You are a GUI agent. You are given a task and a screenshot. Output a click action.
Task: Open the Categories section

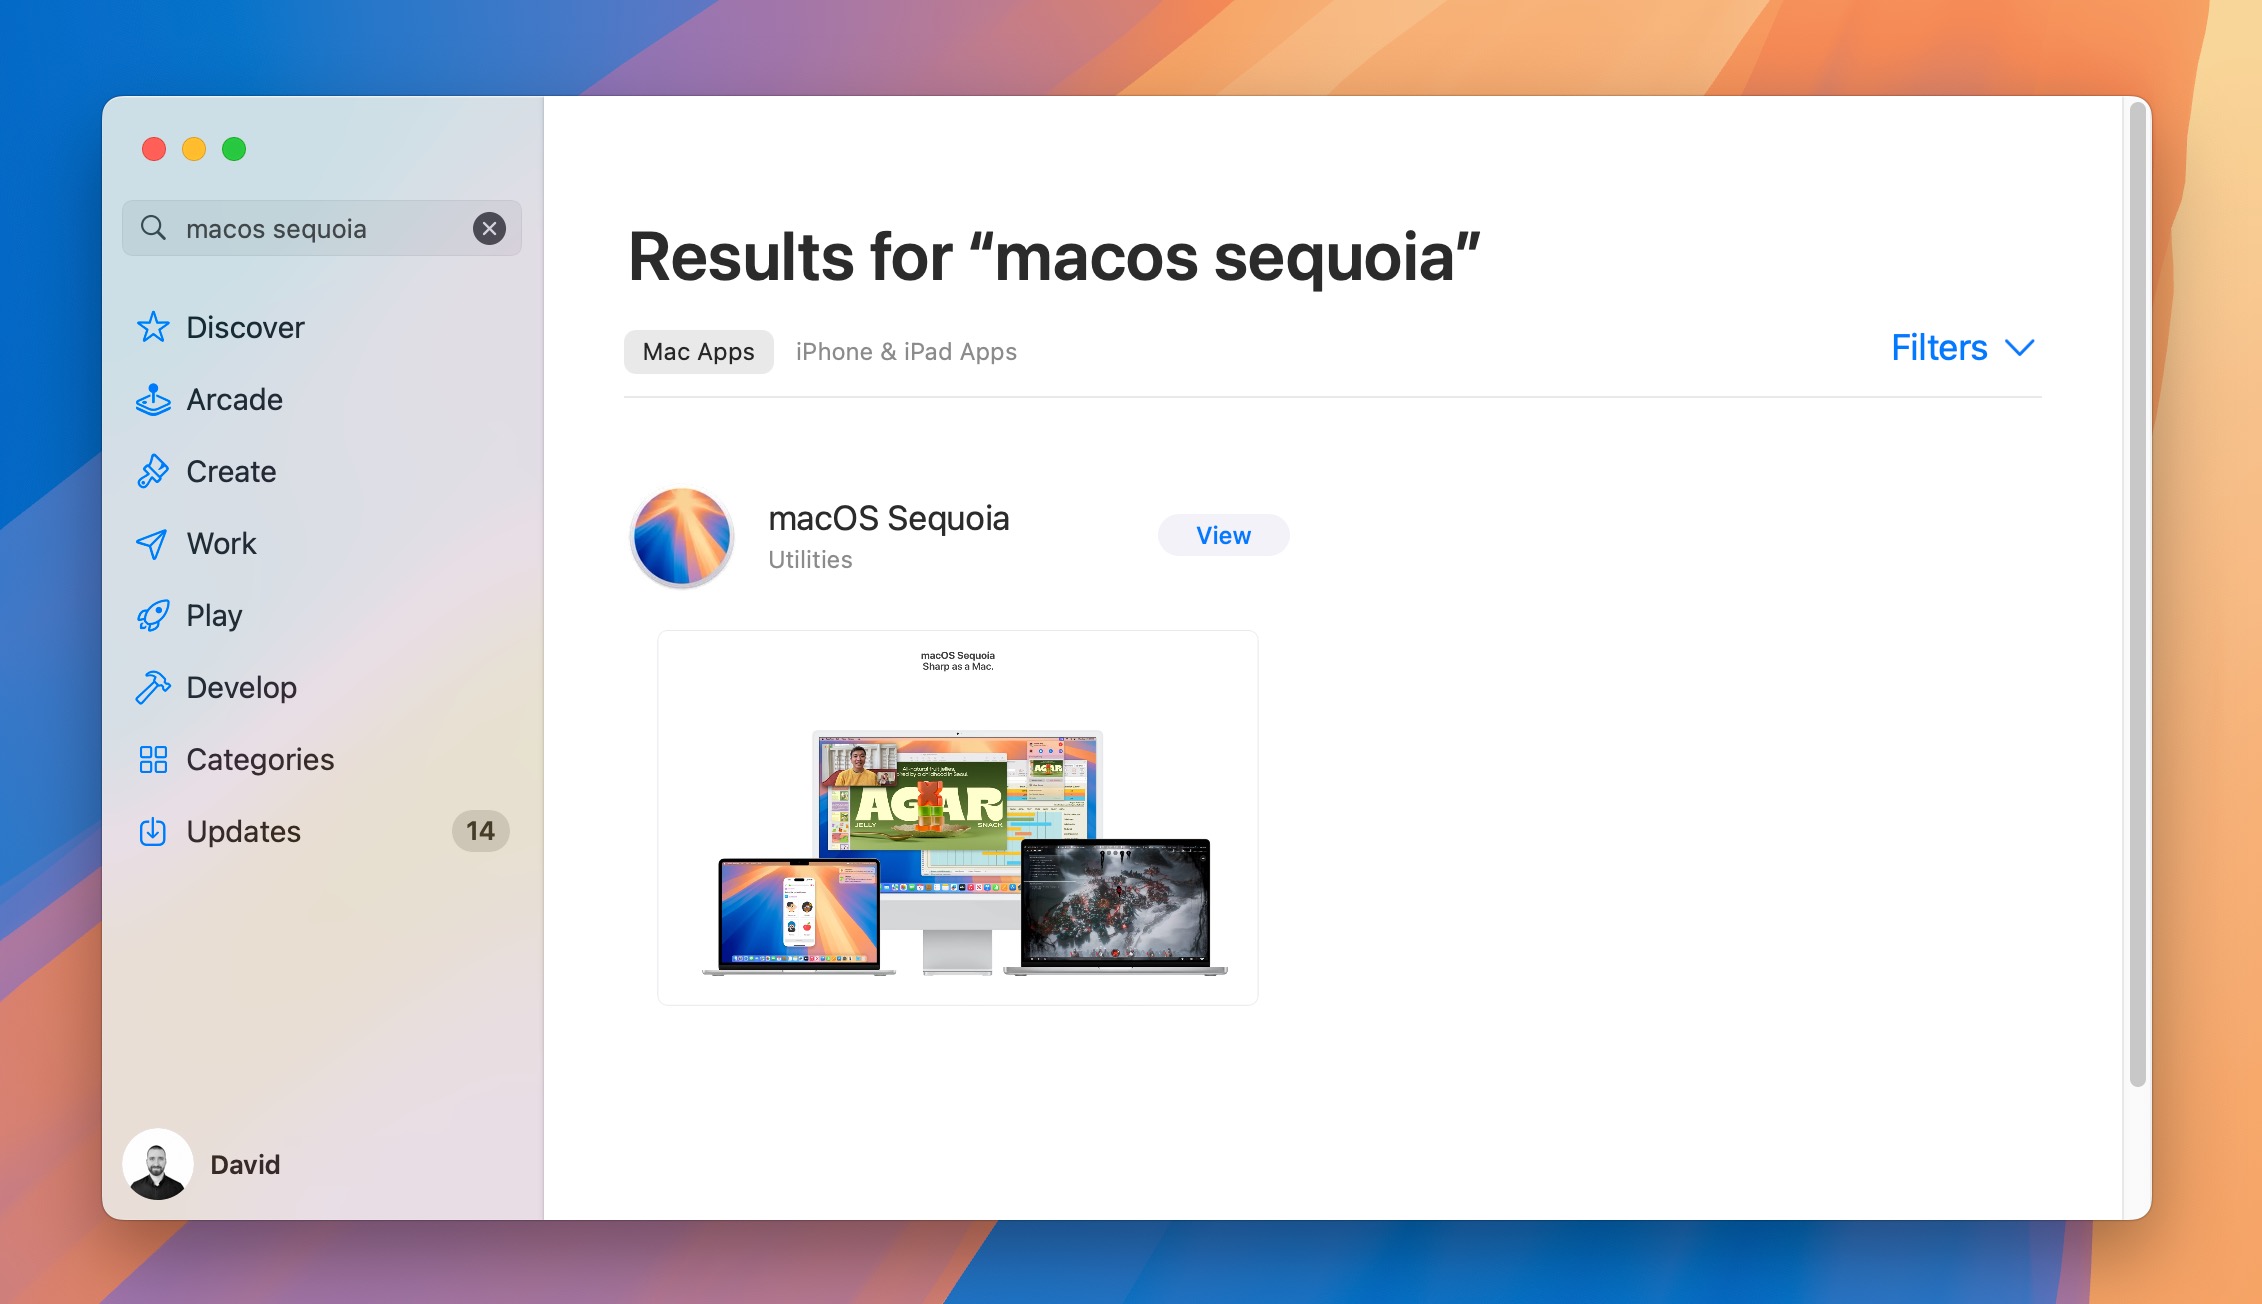(x=259, y=757)
